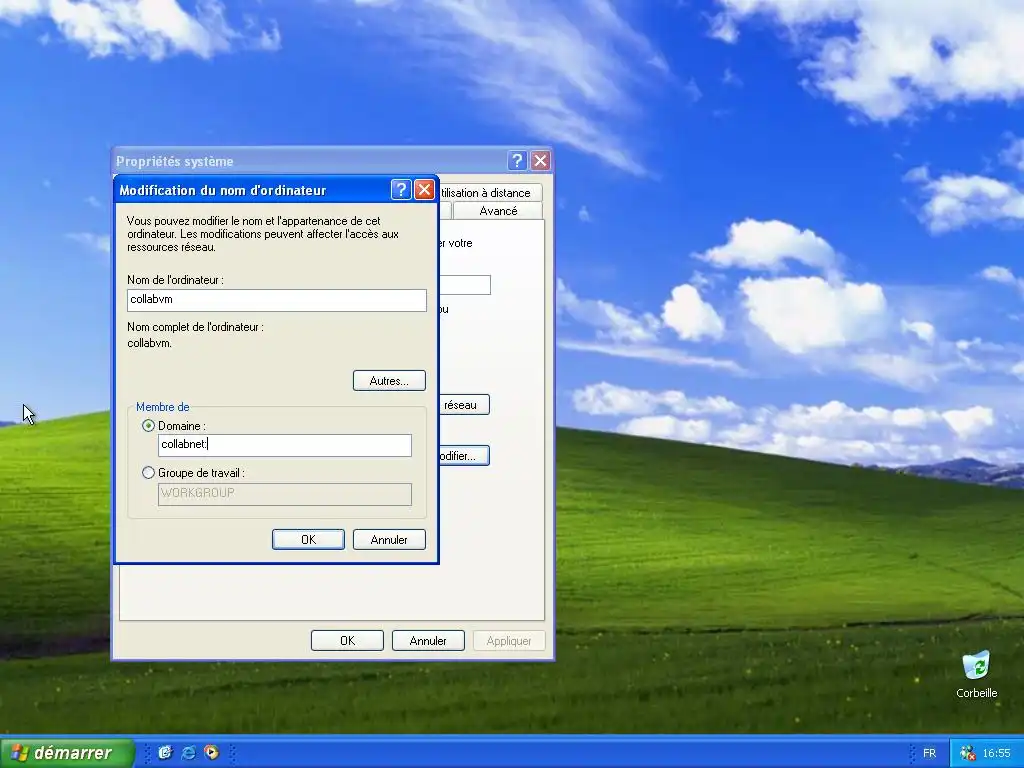
Task: Click Annuler in the computer name dialog
Action: coord(389,539)
